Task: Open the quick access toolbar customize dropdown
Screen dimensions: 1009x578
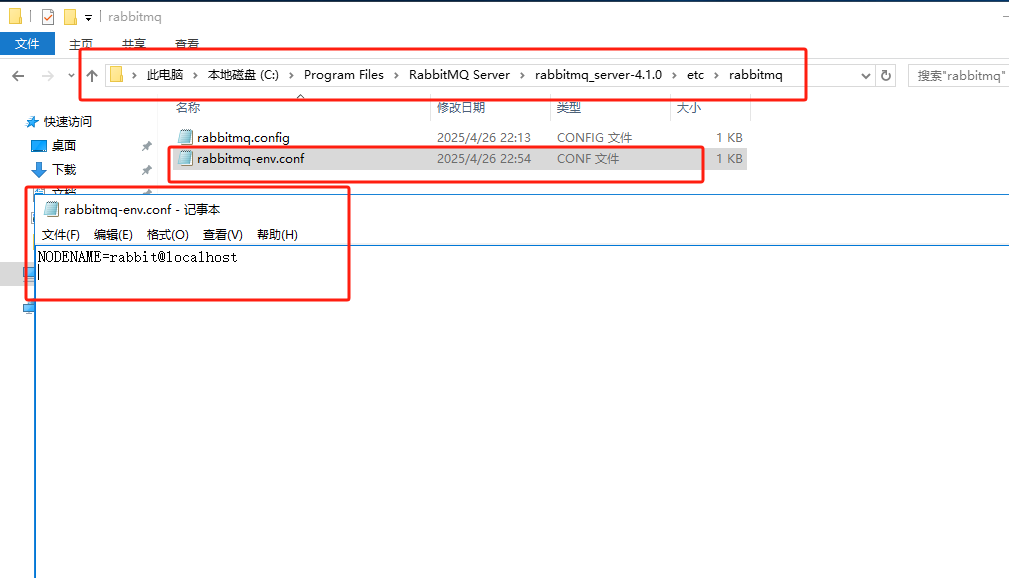Action: pyautogui.click(x=88, y=17)
